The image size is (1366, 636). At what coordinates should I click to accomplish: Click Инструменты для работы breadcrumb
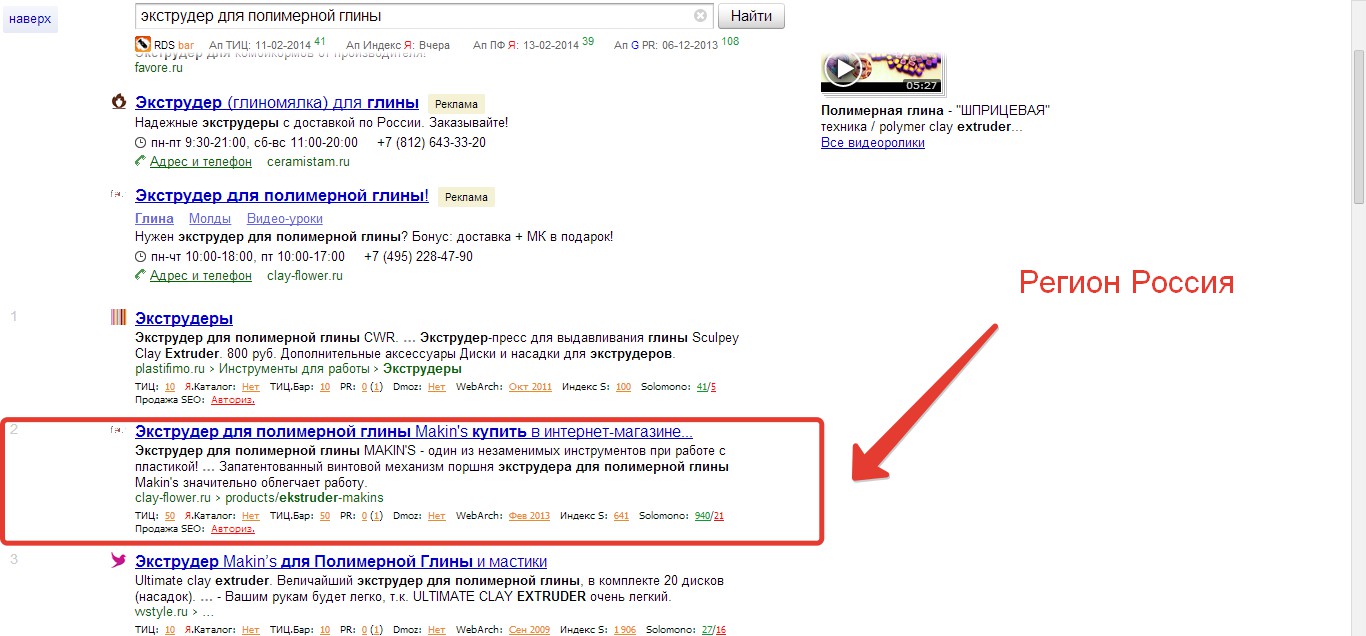(294, 368)
